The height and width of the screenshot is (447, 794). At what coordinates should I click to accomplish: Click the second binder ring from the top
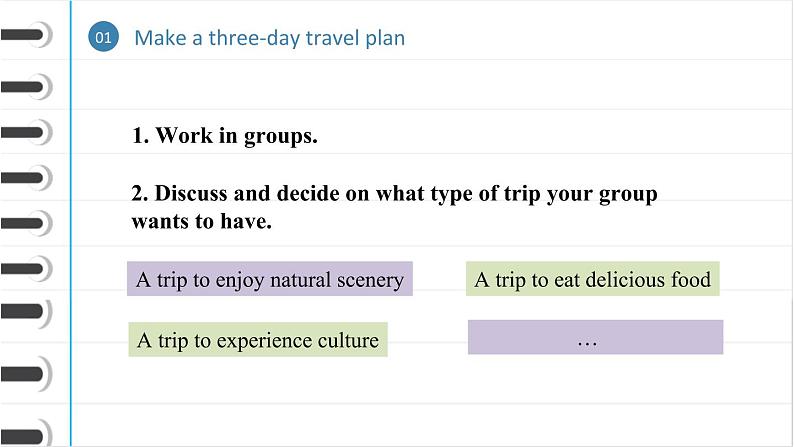tap(26, 87)
